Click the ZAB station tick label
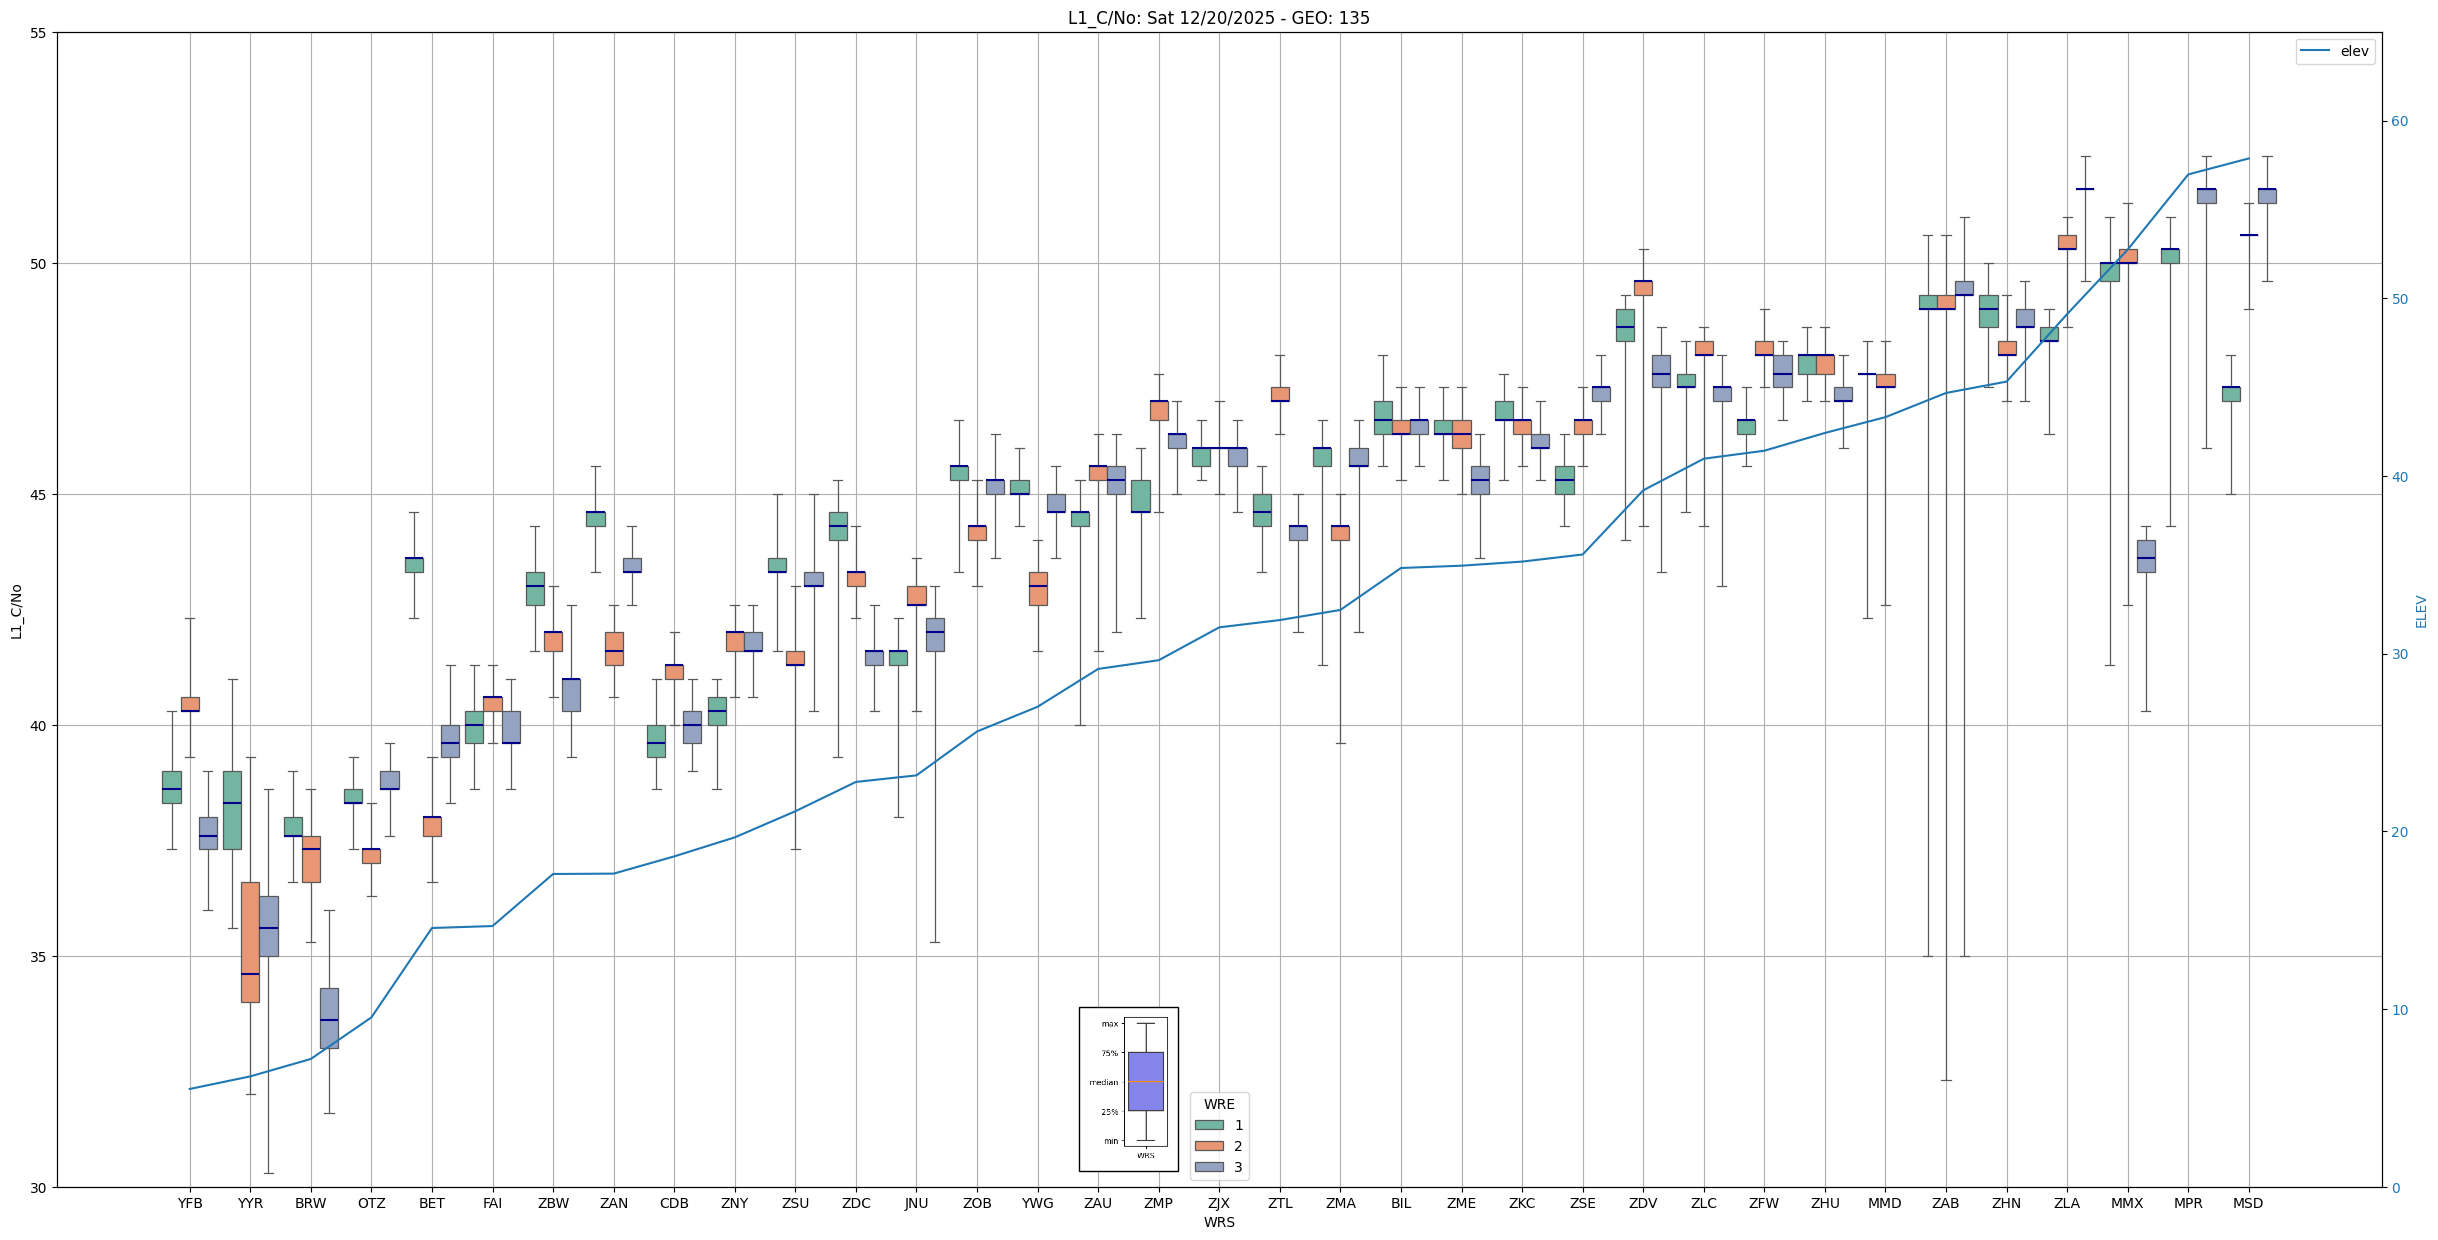This screenshot has height=1240, width=2438. tap(1945, 1203)
